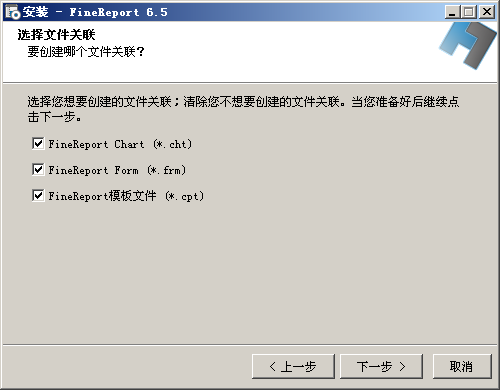Click the installer icon in the title bar
The height and width of the screenshot is (390, 500).
(13, 12)
